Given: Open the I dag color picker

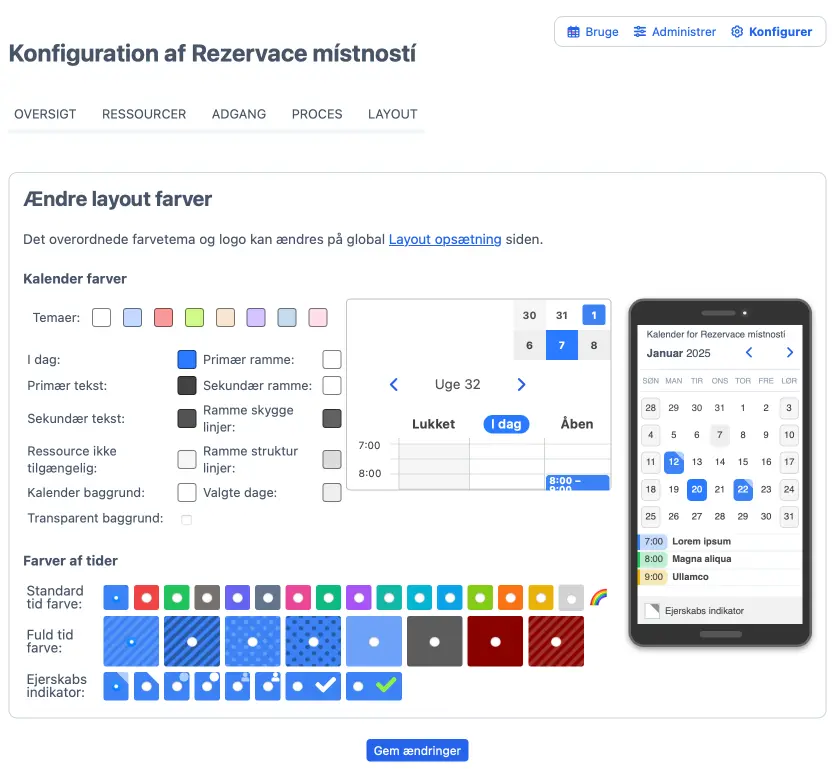Looking at the screenshot, I should pyautogui.click(x=187, y=359).
